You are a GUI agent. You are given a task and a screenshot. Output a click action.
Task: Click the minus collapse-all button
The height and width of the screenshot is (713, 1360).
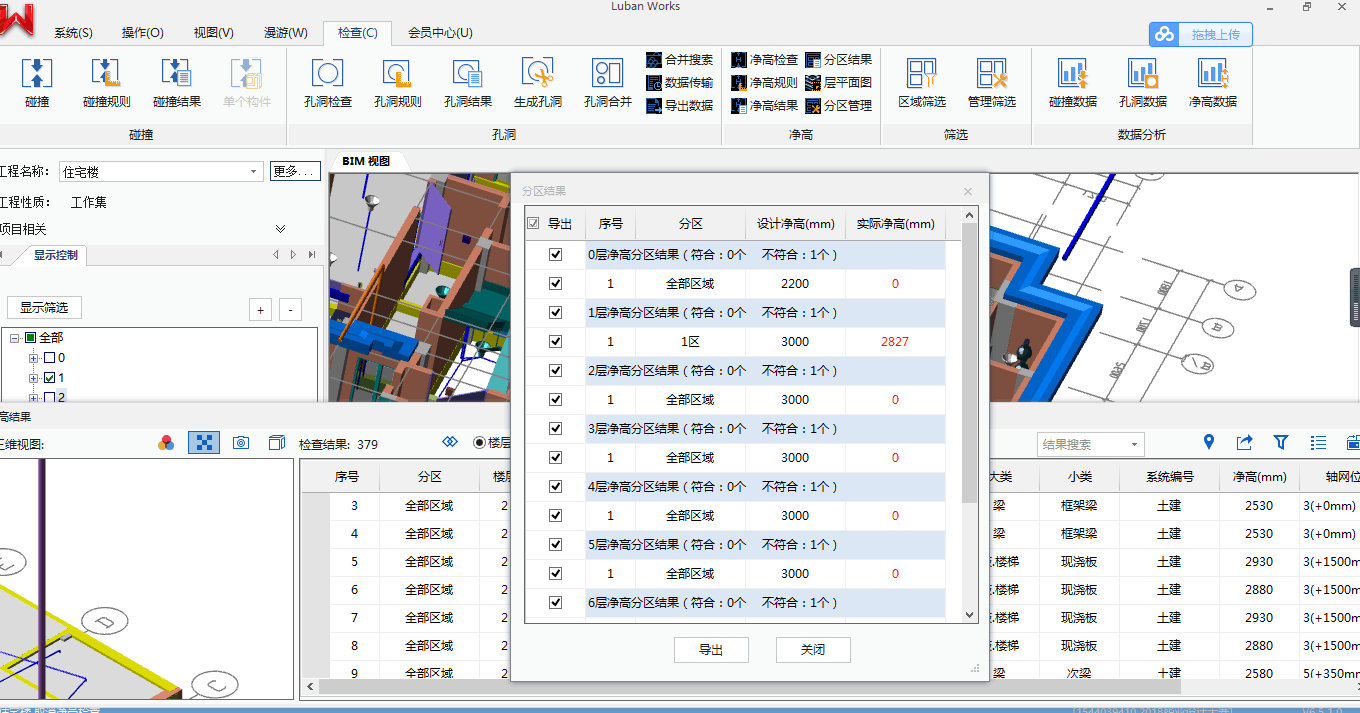click(x=290, y=310)
